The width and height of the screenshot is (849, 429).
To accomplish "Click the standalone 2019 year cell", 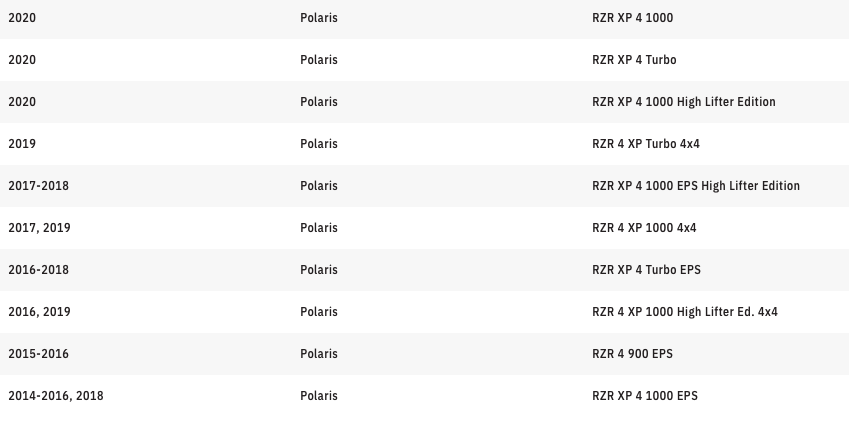I will click(22, 144).
